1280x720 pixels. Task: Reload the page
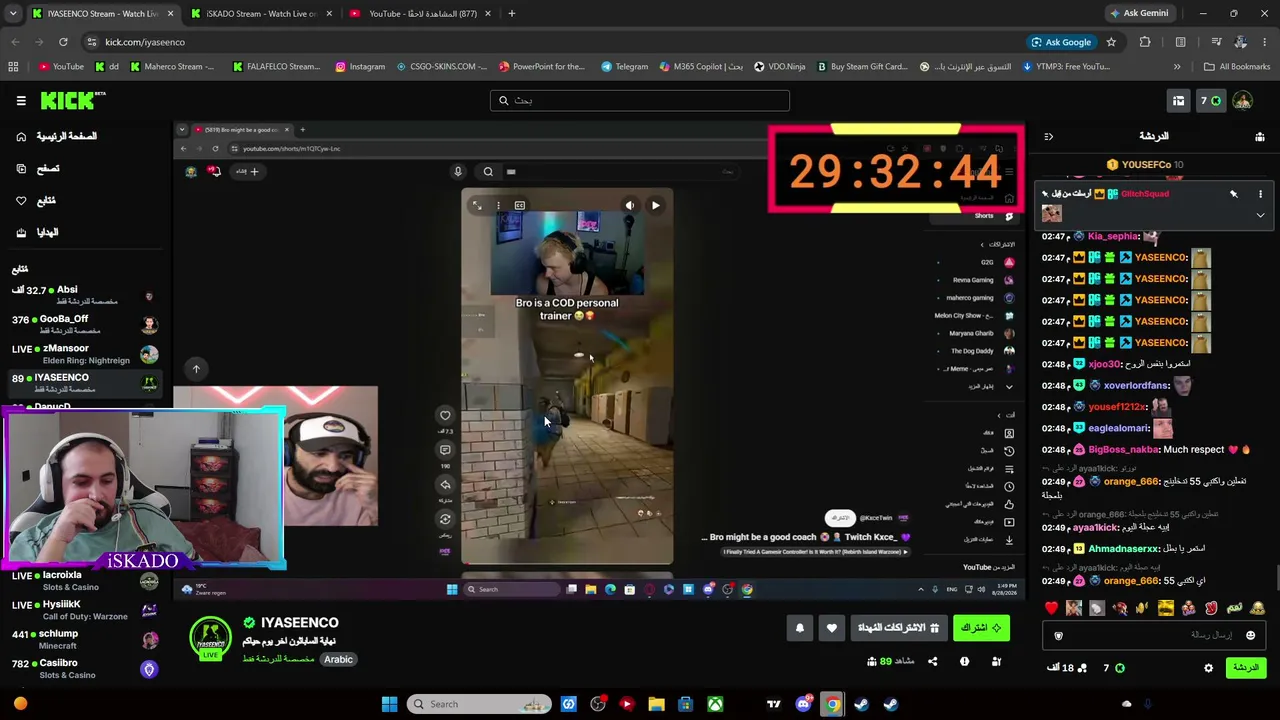click(x=63, y=42)
